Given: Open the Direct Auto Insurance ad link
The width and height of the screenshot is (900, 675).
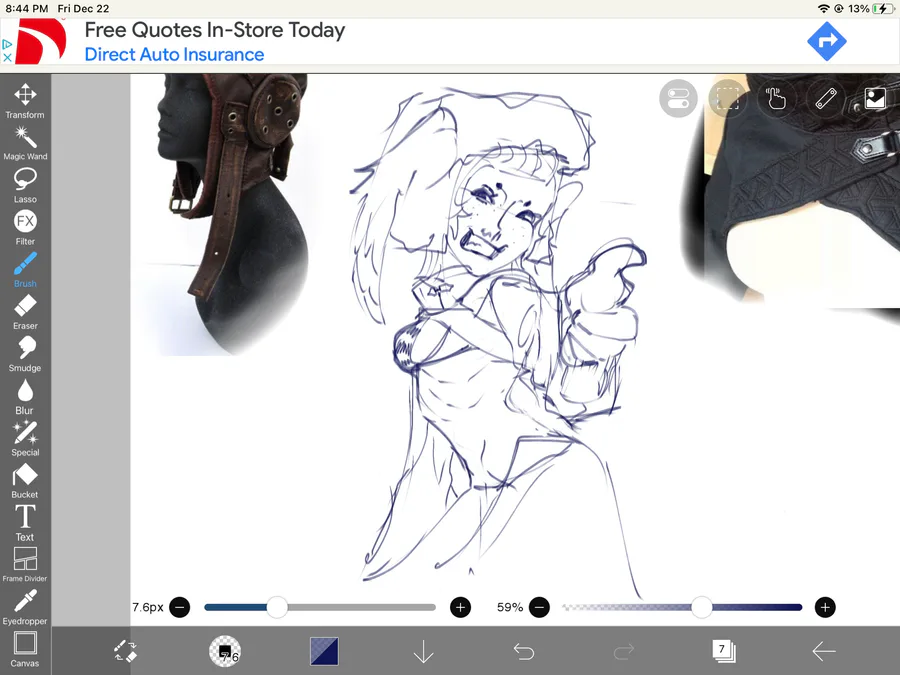Looking at the screenshot, I should tap(174, 55).
